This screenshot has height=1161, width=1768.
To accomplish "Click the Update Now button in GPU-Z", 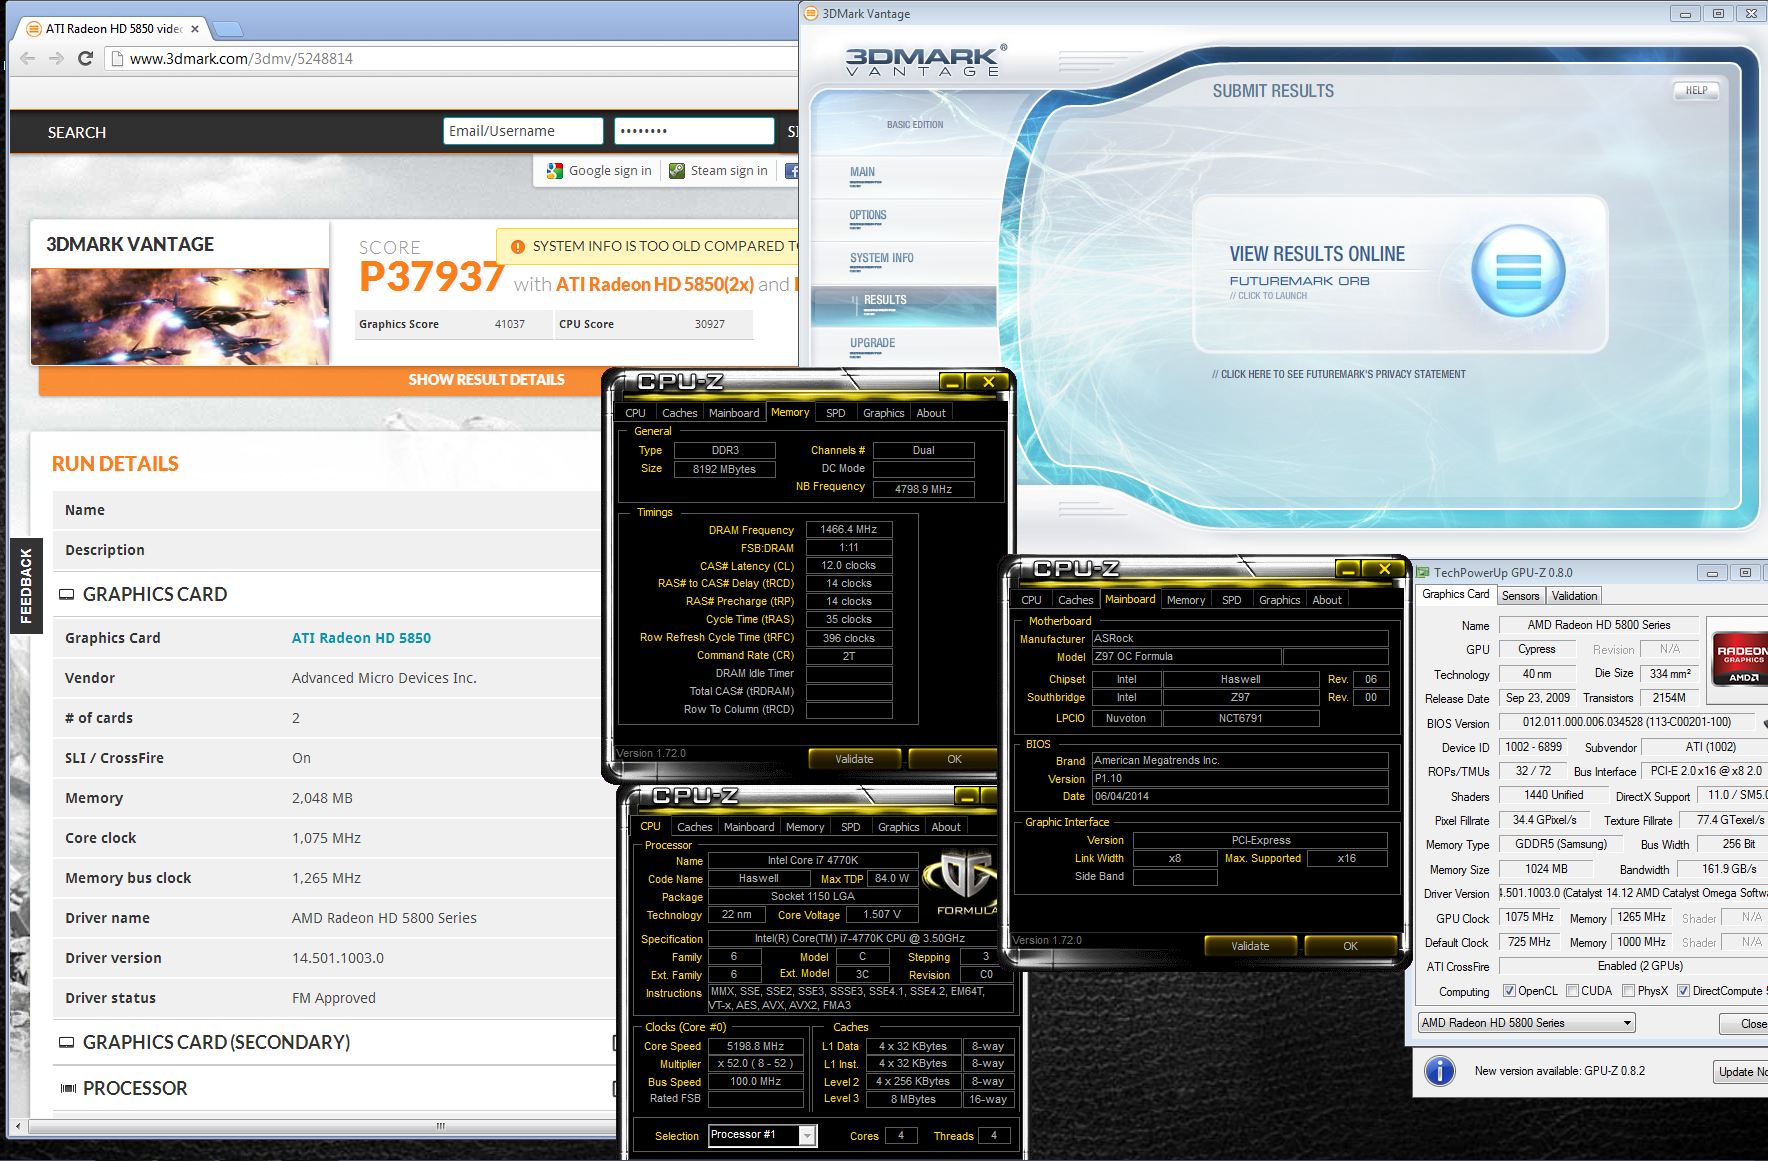I will tap(1741, 1072).
